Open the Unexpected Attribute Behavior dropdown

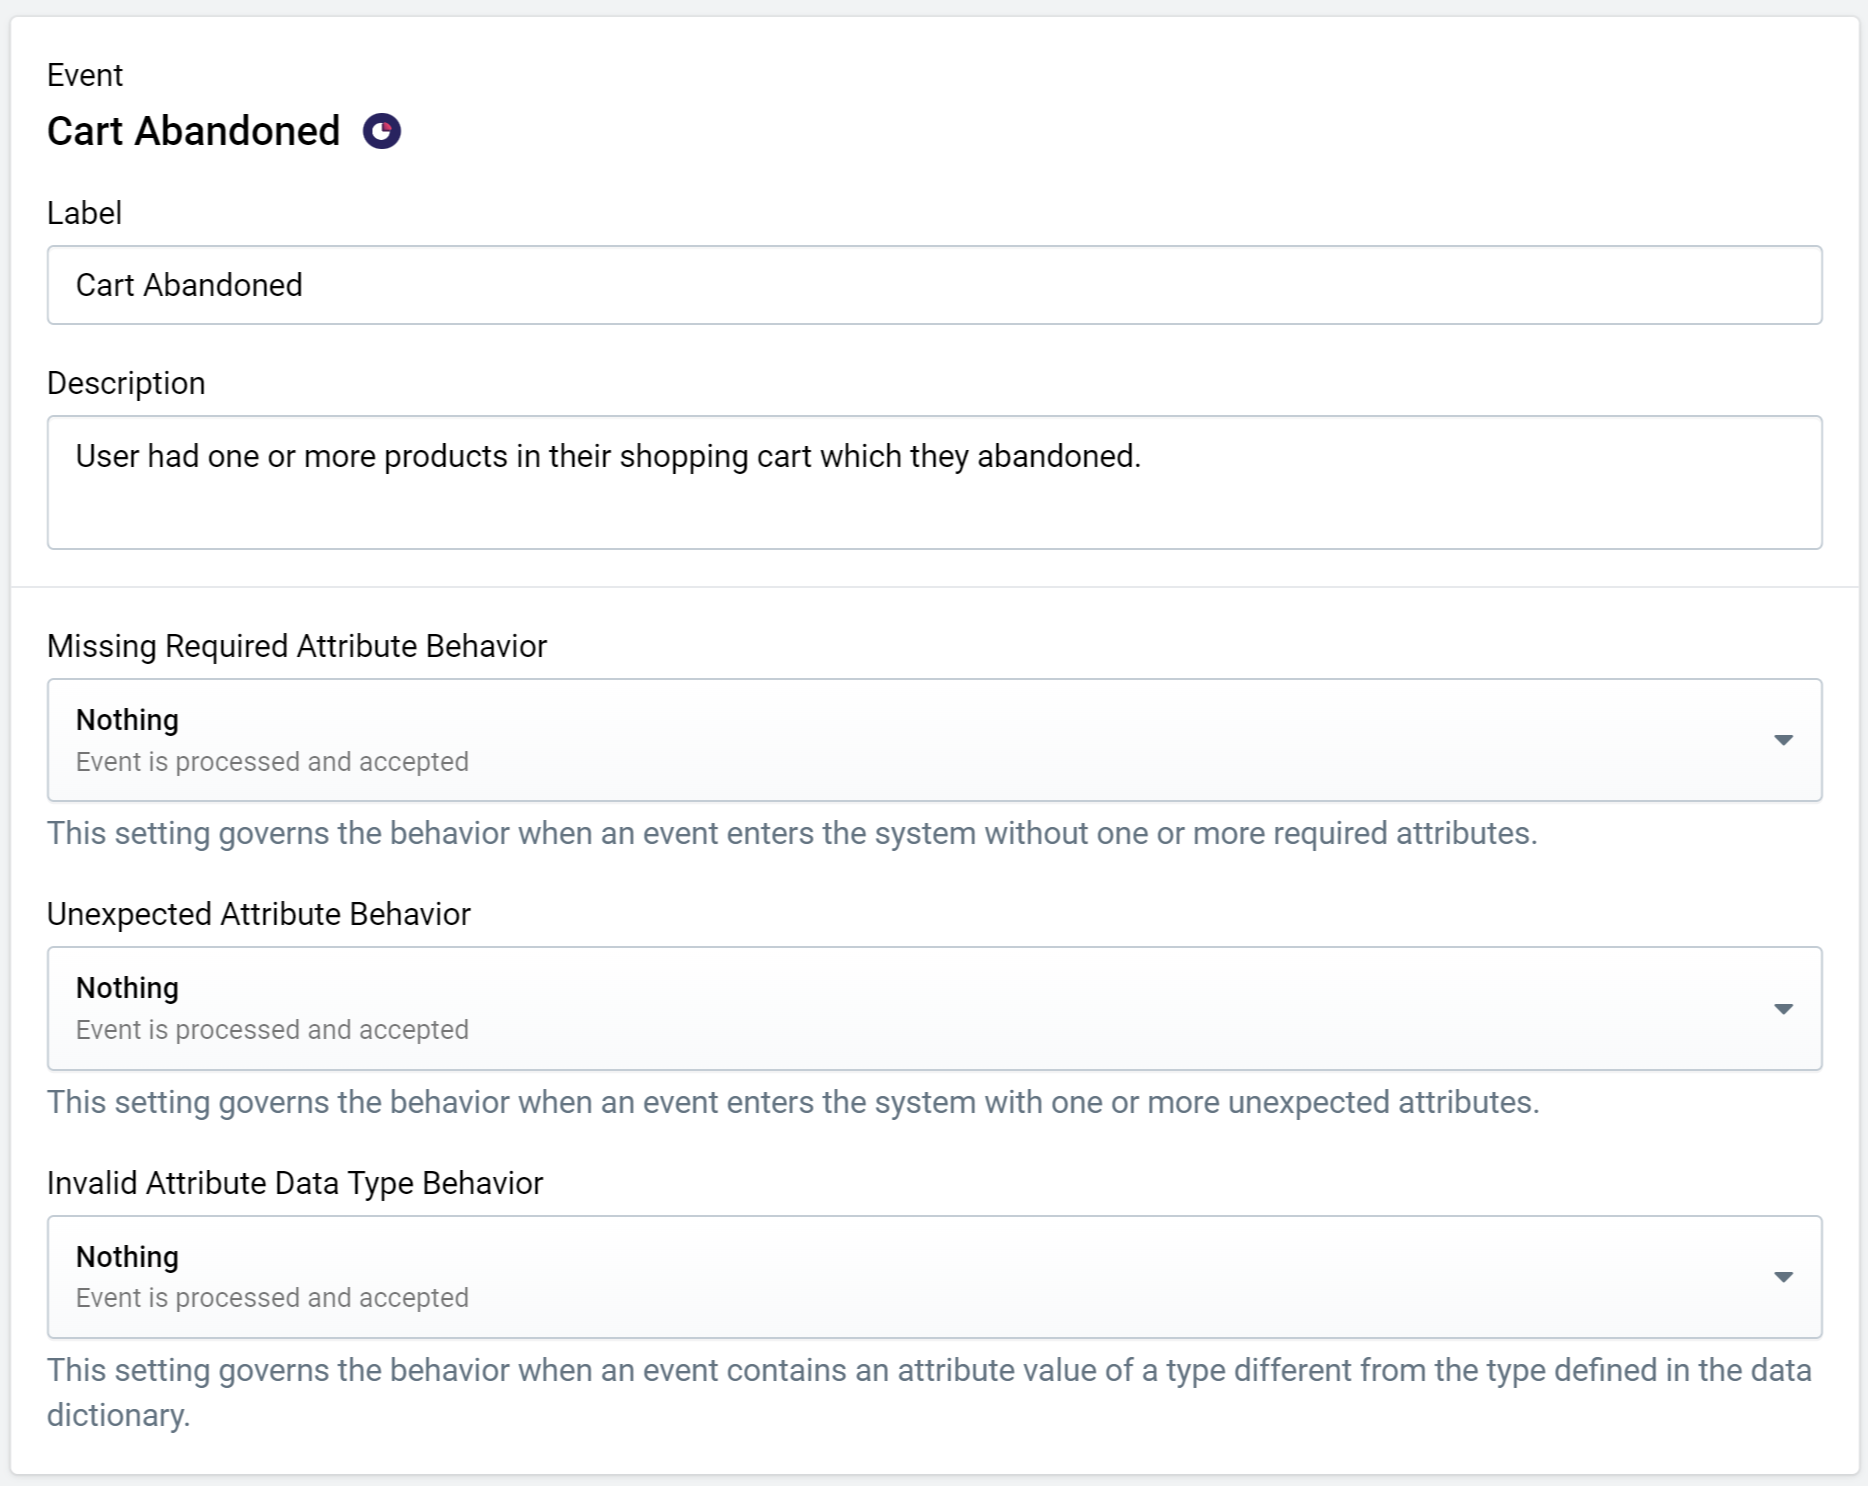934,1008
